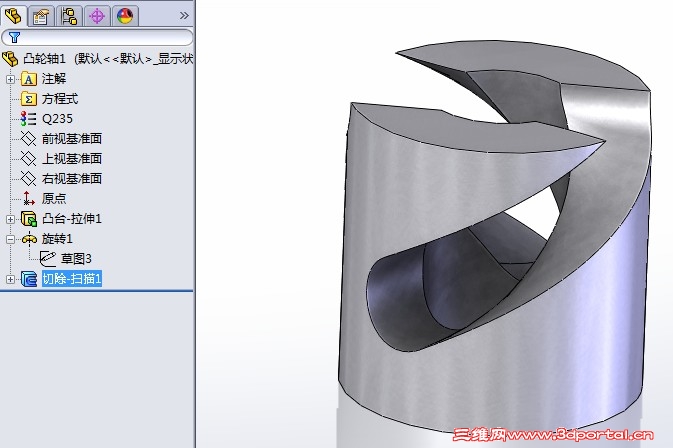Click the 旋转1 revolve icon

click(x=29, y=239)
